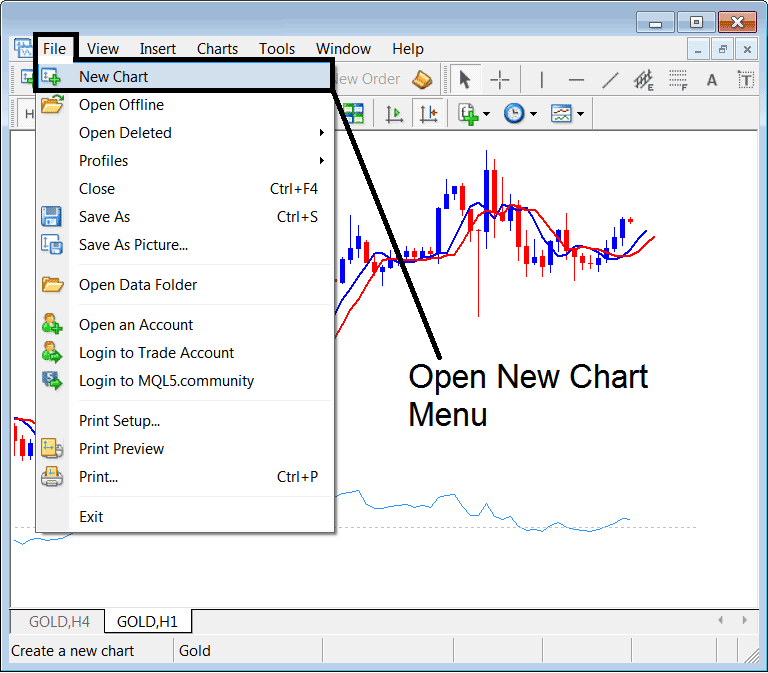Choose Open Offline
Screen dimensions: 768x673
tap(185, 105)
